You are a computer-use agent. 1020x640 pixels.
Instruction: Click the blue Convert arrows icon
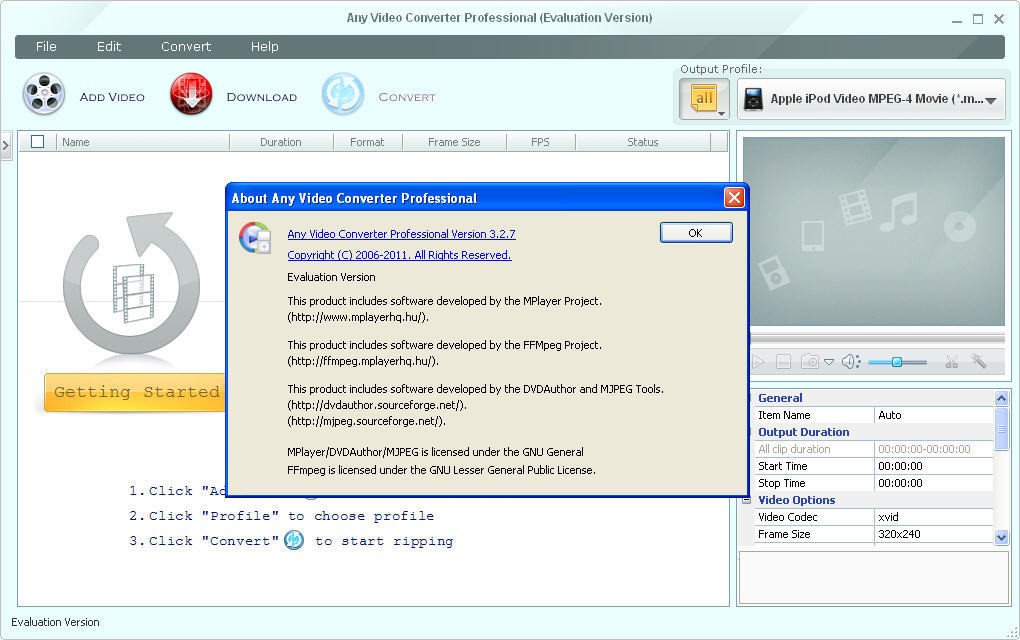343,94
